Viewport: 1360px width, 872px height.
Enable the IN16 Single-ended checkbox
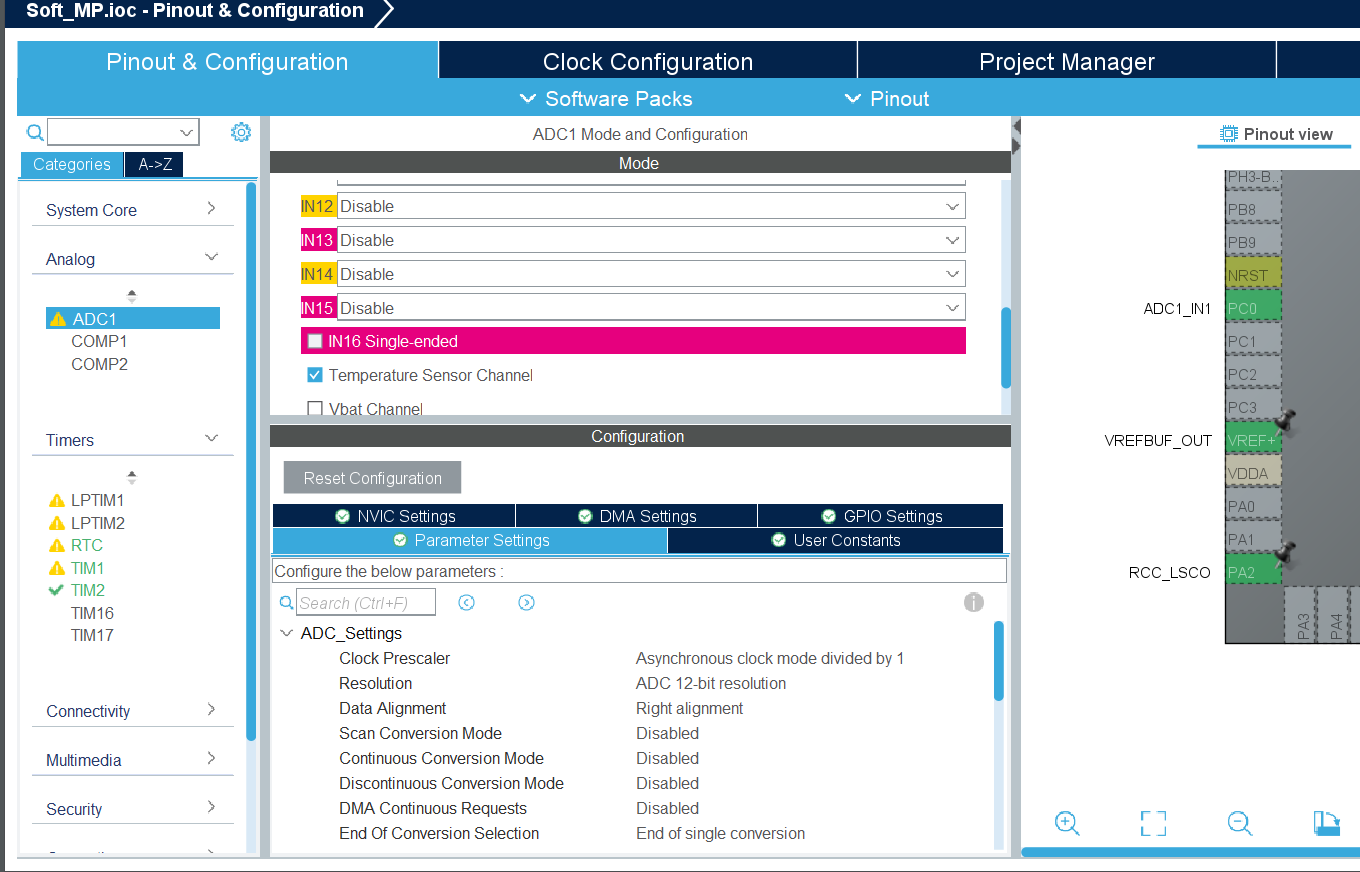tap(315, 340)
